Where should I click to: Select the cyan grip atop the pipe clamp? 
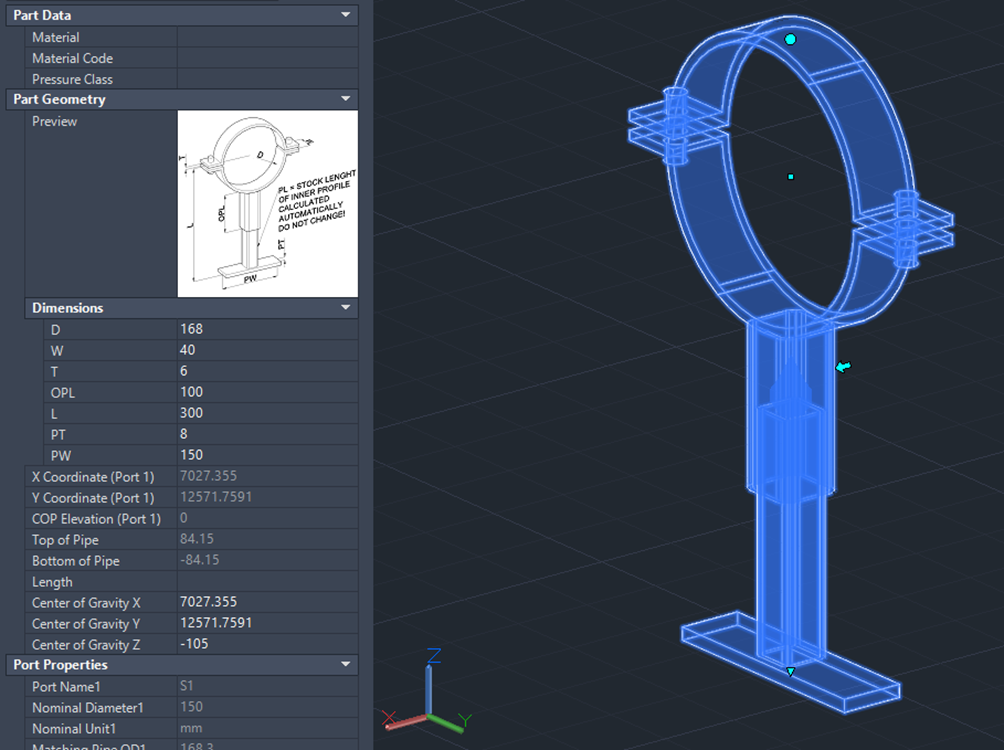coord(789,39)
